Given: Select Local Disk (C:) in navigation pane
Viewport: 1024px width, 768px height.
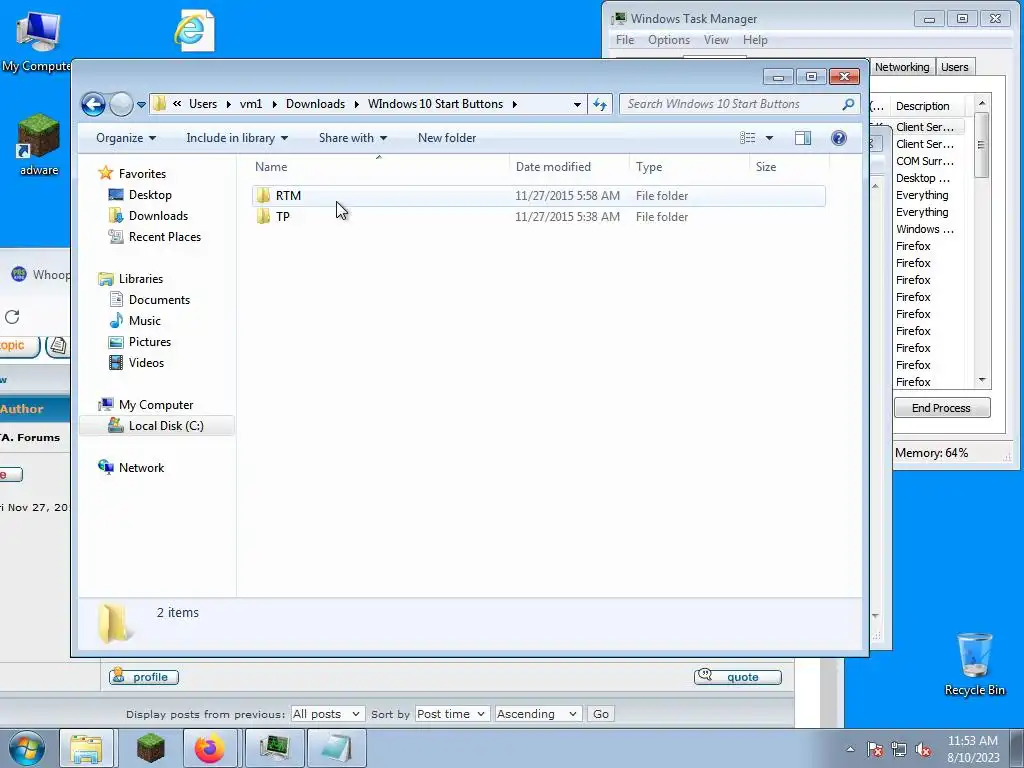Looking at the screenshot, I should [x=157, y=426].
